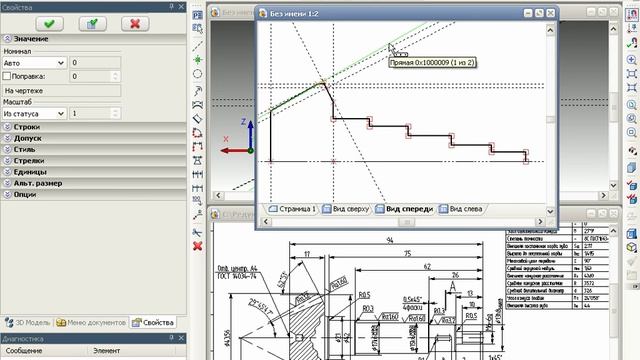This screenshot has width=640, height=360.
Task: Select the diamond-shaped tool icon
Action: [198, 119]
